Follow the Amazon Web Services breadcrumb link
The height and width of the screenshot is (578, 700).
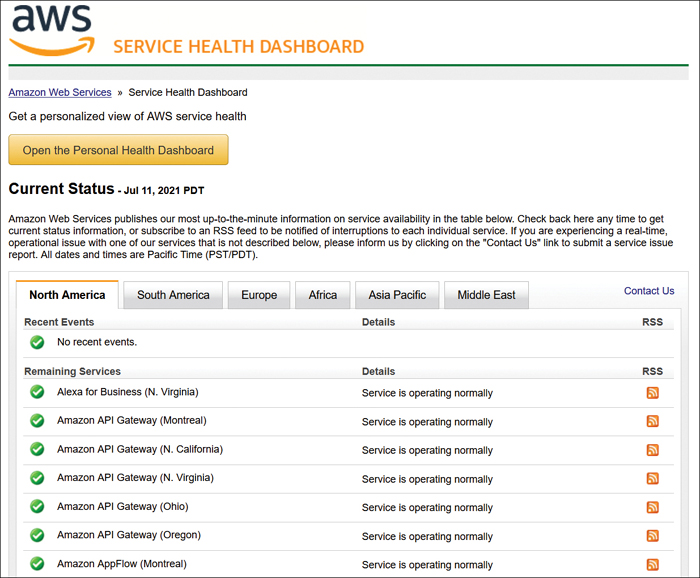click(x=60, y=92)
